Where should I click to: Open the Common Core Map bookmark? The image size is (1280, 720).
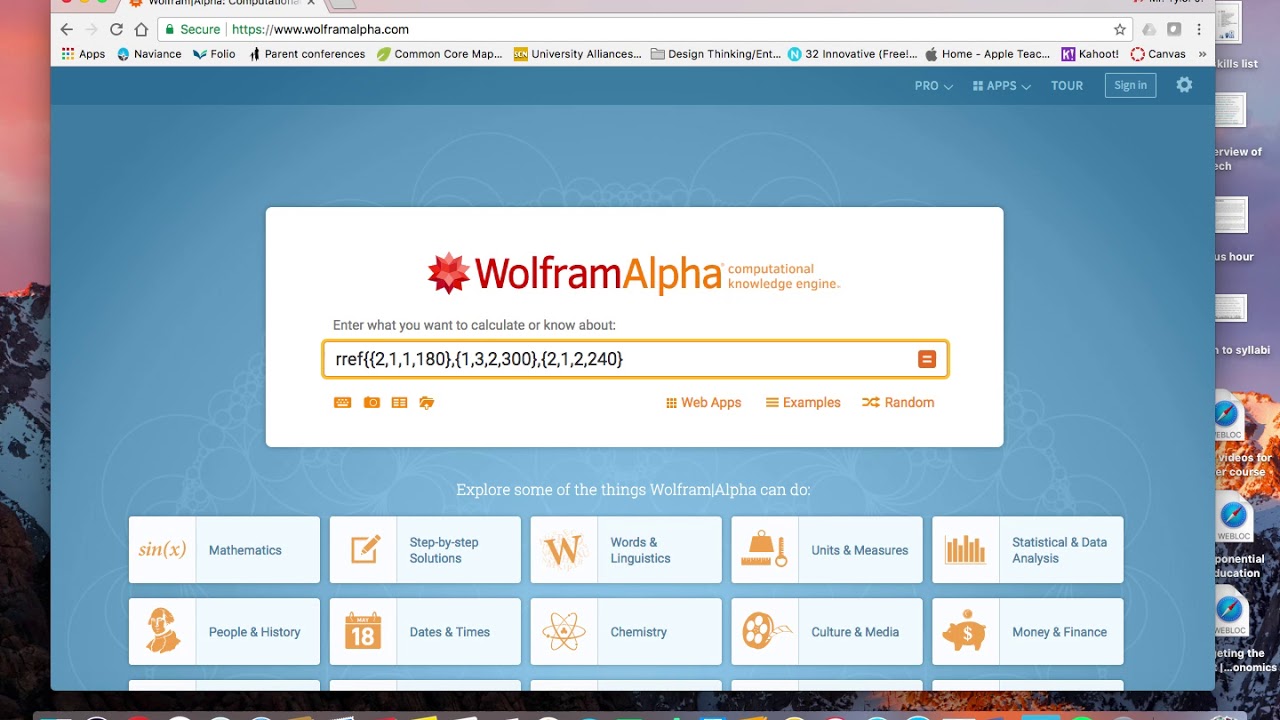[x=439, y=54]
